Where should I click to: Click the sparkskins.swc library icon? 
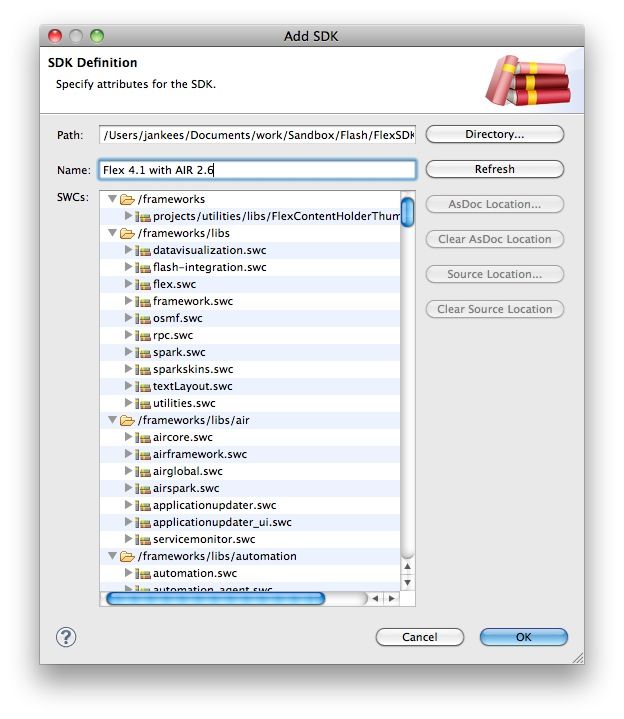point(143,369)
